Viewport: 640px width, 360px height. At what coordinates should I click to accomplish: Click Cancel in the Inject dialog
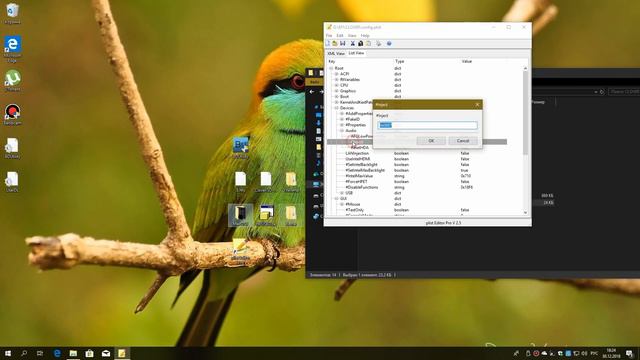tap(463, 141)
